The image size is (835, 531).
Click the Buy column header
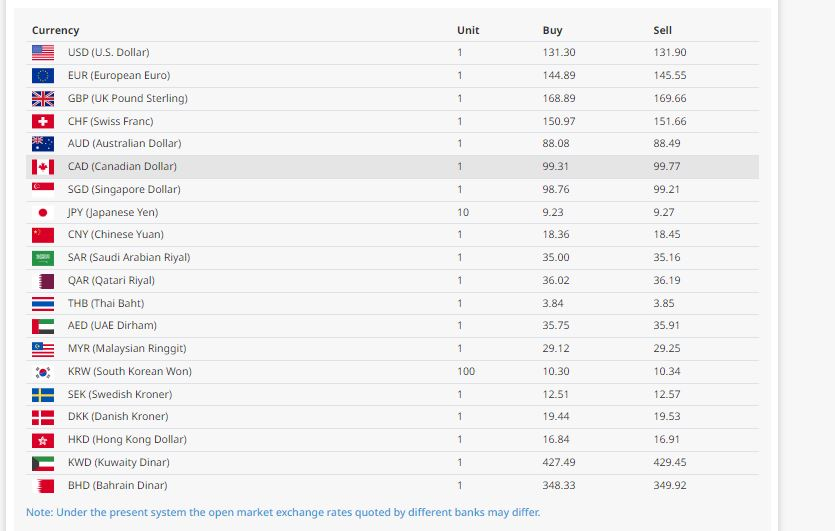[x=552, y=30]
